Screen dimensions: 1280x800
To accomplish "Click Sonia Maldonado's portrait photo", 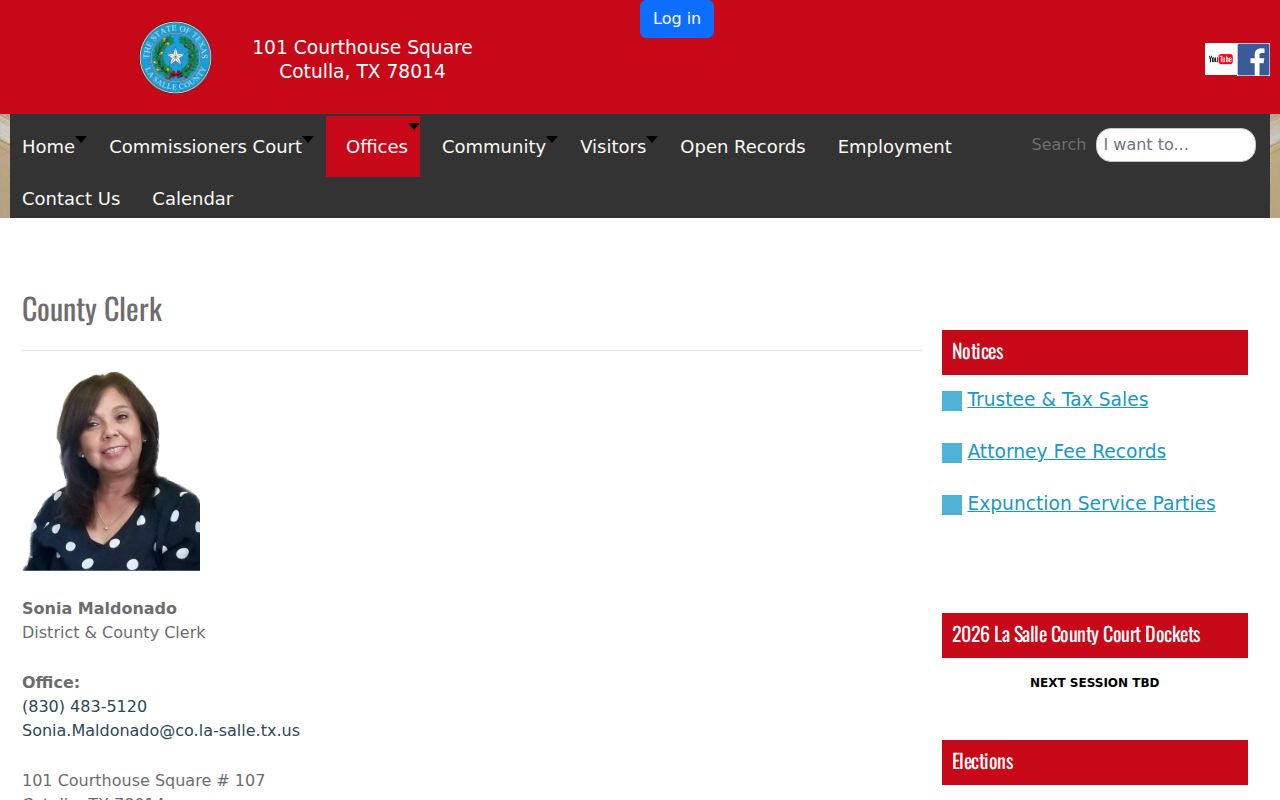I will [111, 471].
